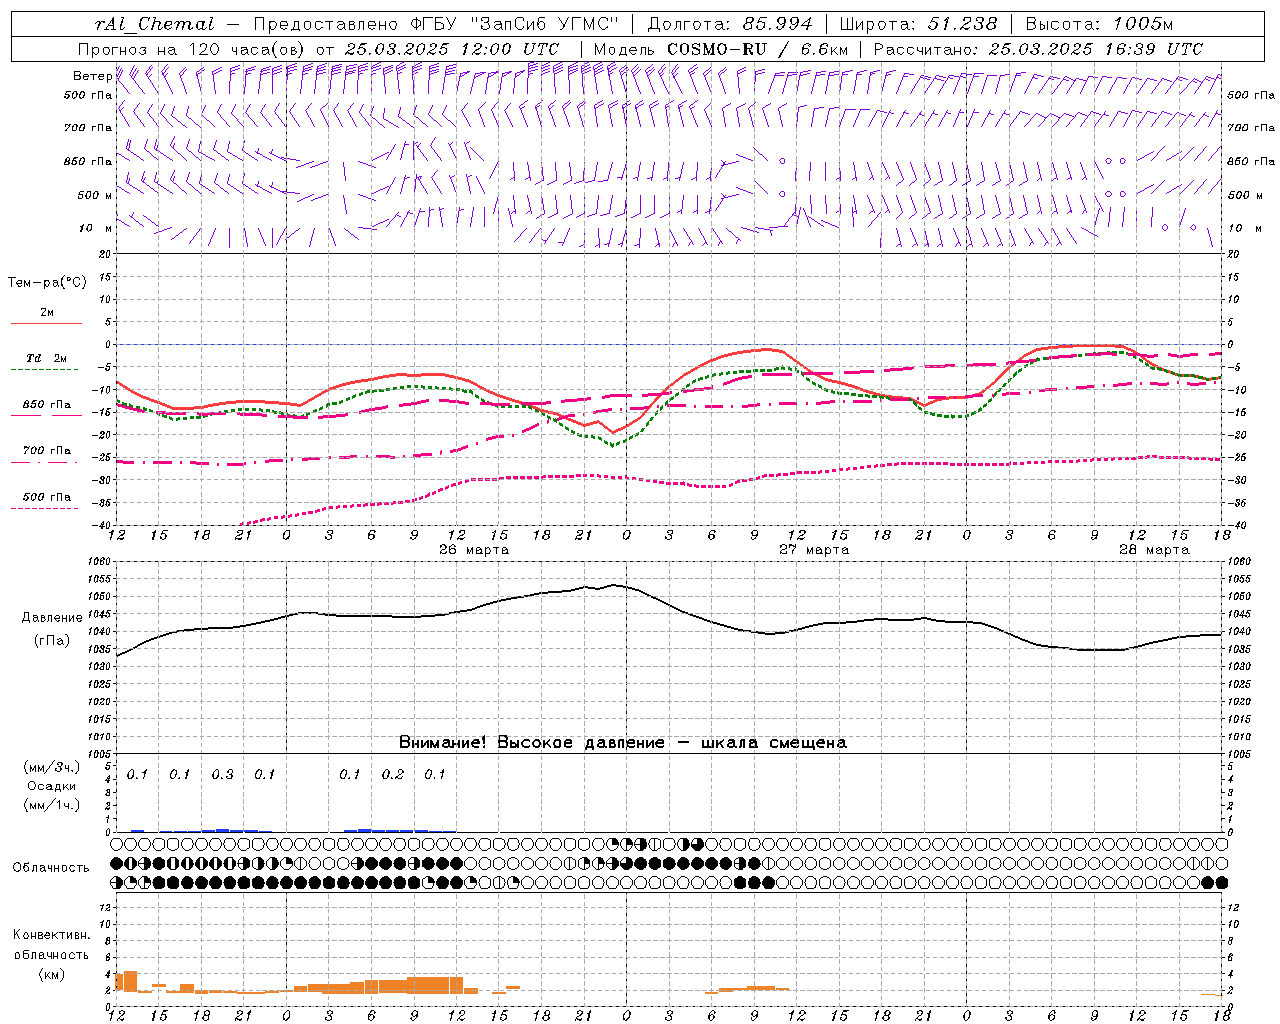Click the Ветер wind panel label
Image resolution: width=1280 pixels, height=1024 pixels.
[x=92, y=76]
